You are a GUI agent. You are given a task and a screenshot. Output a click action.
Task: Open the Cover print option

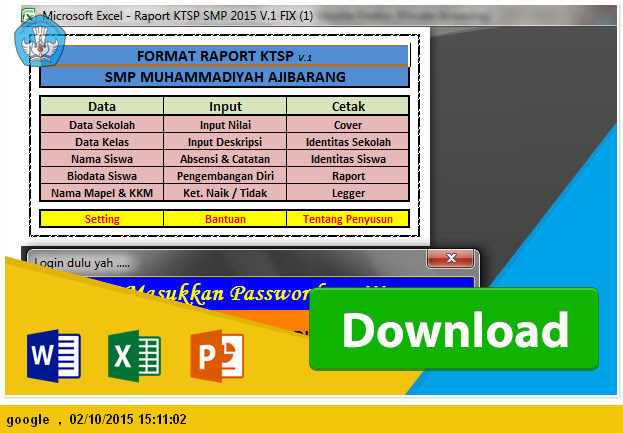(348, 125)
